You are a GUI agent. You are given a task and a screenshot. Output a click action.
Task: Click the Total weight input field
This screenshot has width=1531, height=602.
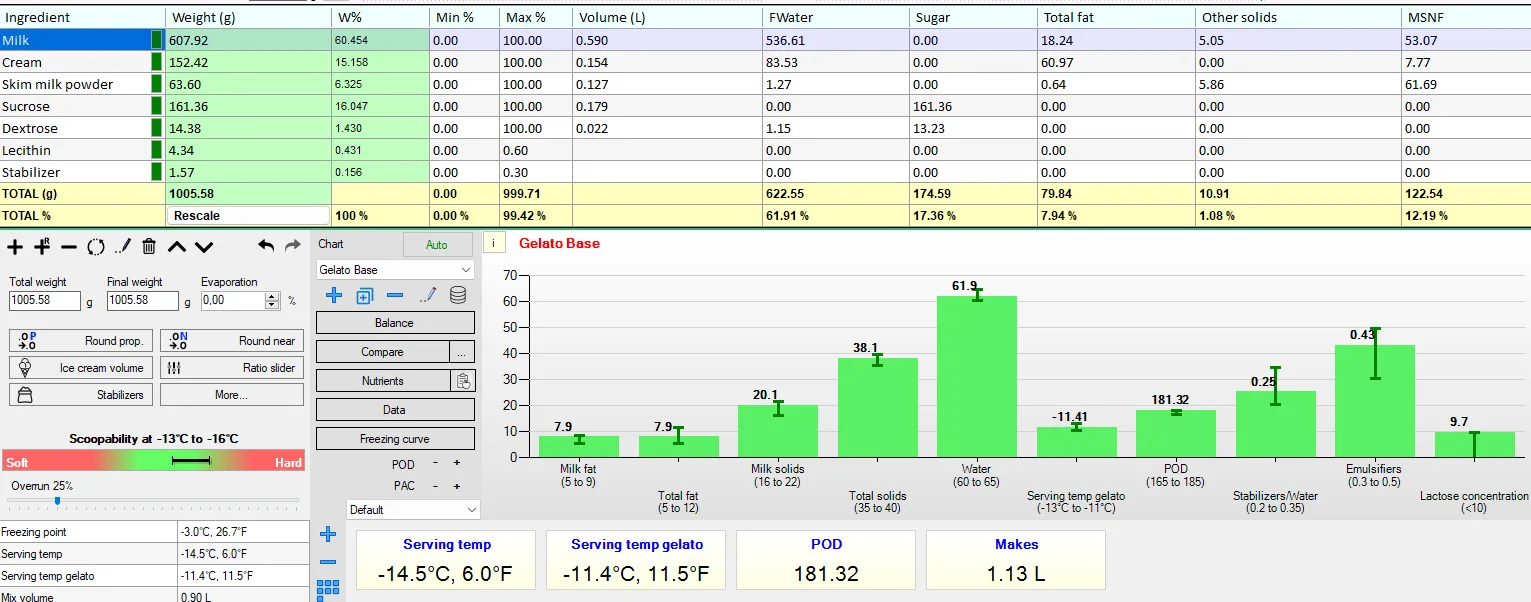click(x=45, y=300)
